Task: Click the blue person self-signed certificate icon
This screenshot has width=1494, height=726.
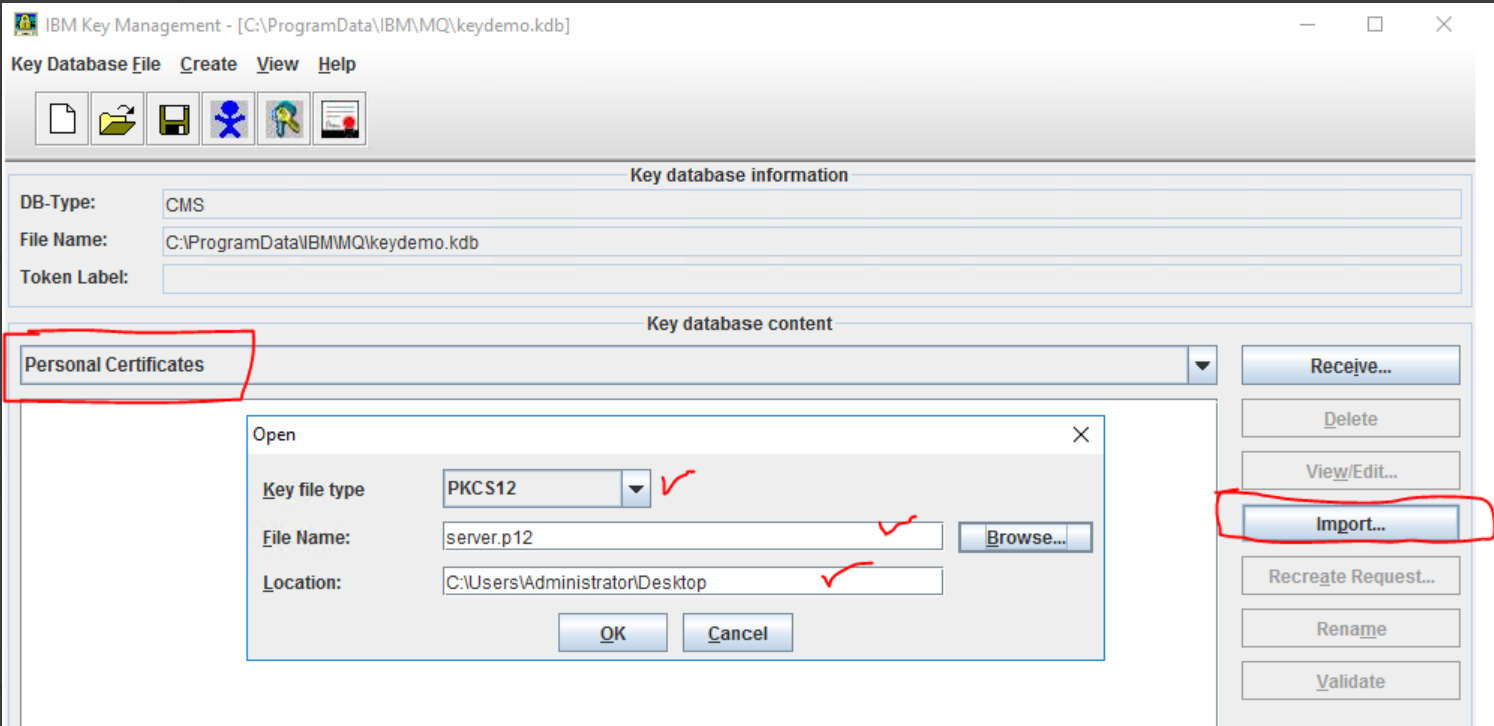Action: [x=229, y=120]
